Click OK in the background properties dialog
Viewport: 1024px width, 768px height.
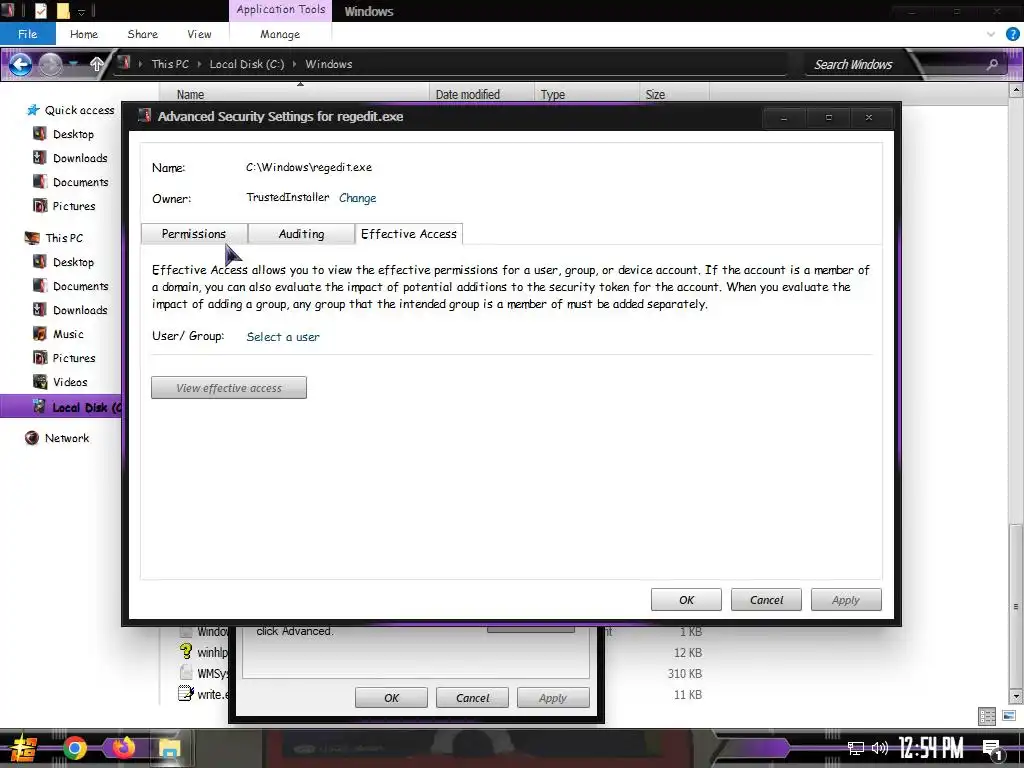pyautogui.click(x=391, y=697)
